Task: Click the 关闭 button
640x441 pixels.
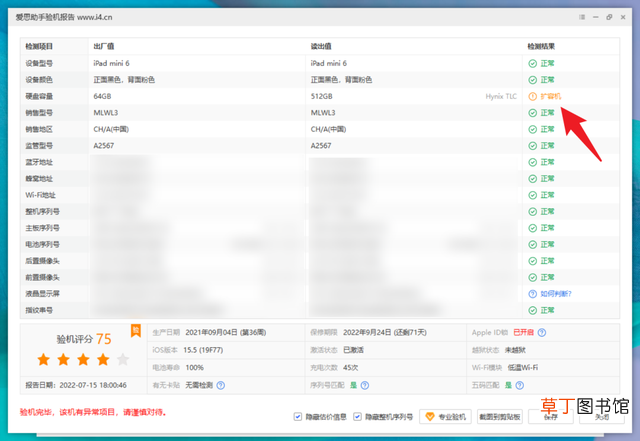Action: (602, 416)
